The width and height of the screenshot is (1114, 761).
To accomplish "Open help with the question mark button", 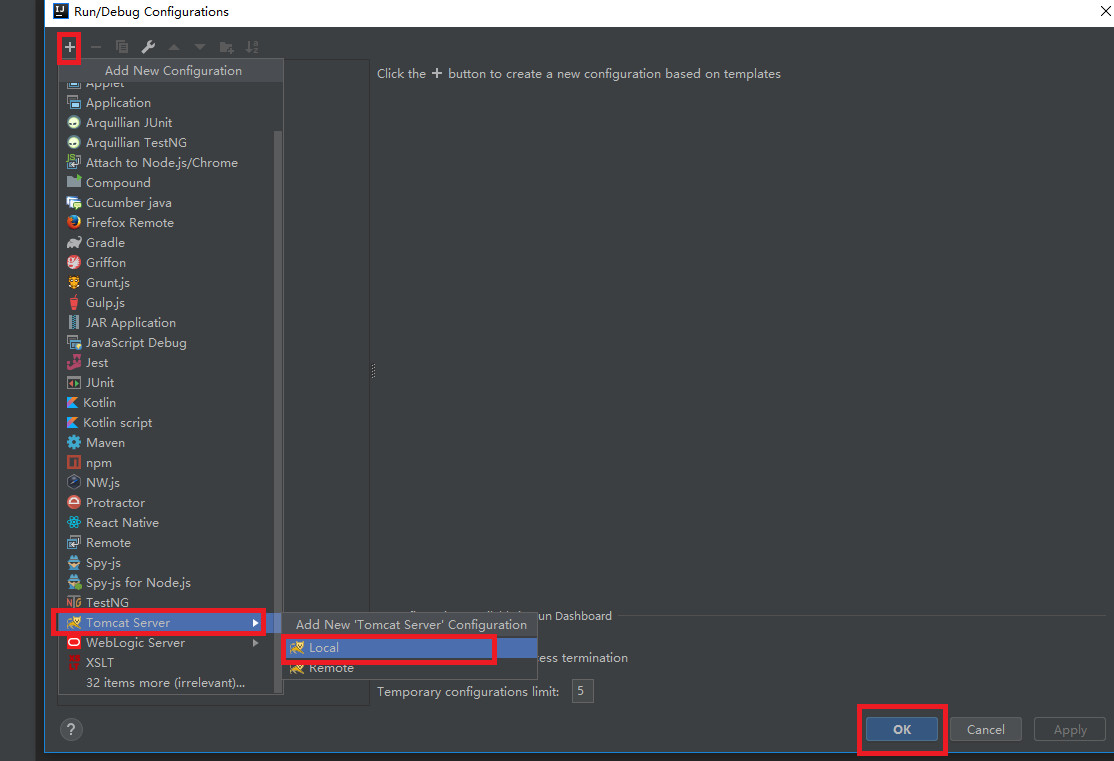I will click(x=71, y=729).
